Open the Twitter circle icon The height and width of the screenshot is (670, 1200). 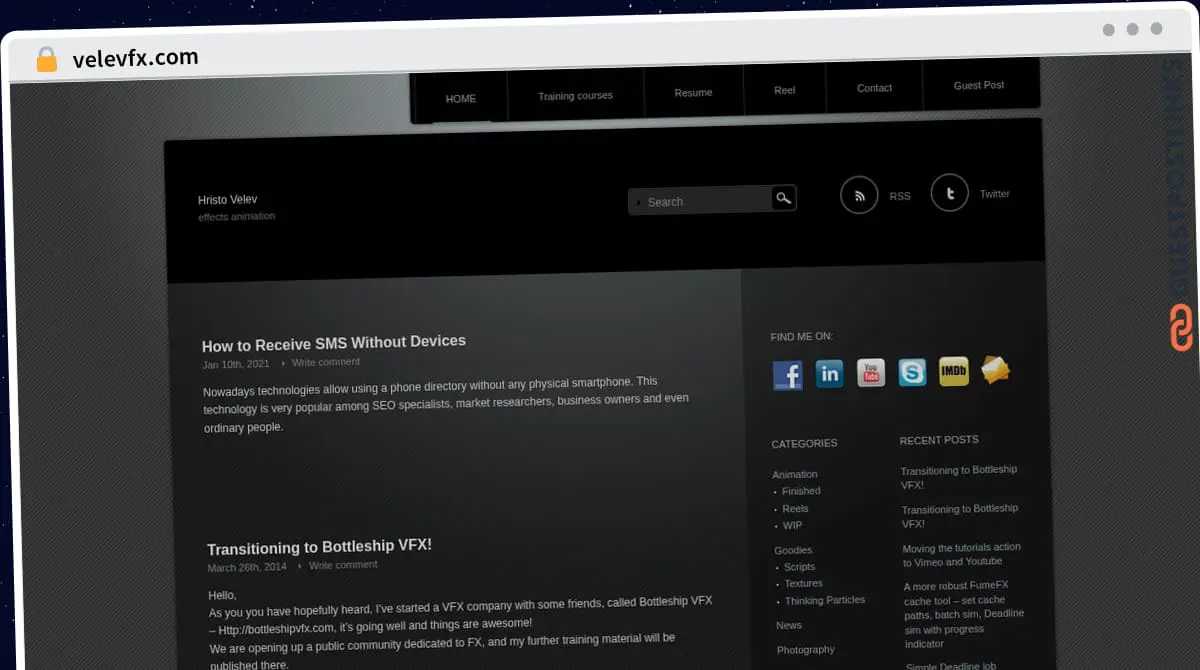(949, 193)
